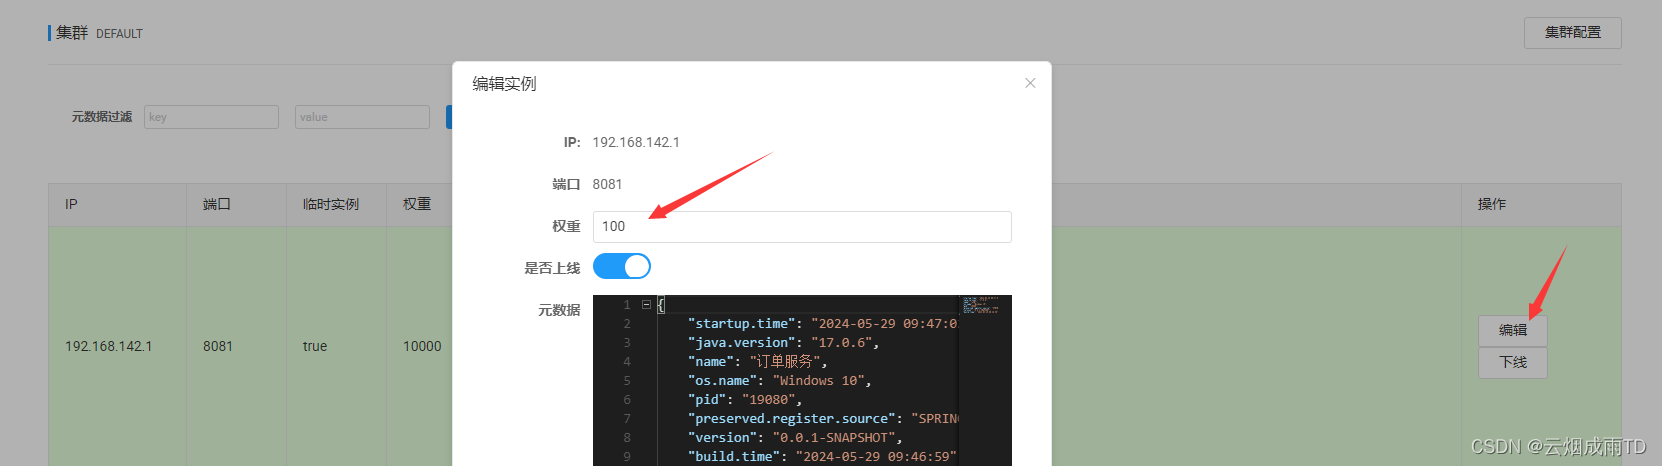Click the "pid": "19080" line in editor

coord(744,400)
